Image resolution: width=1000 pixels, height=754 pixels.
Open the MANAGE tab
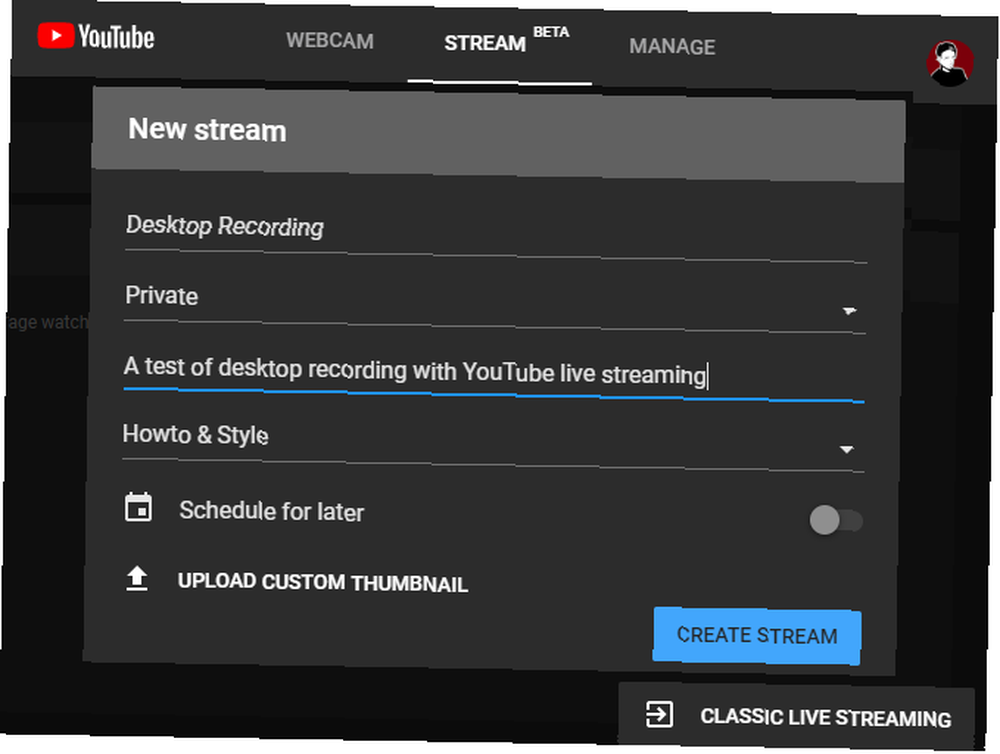click(672, 47)
